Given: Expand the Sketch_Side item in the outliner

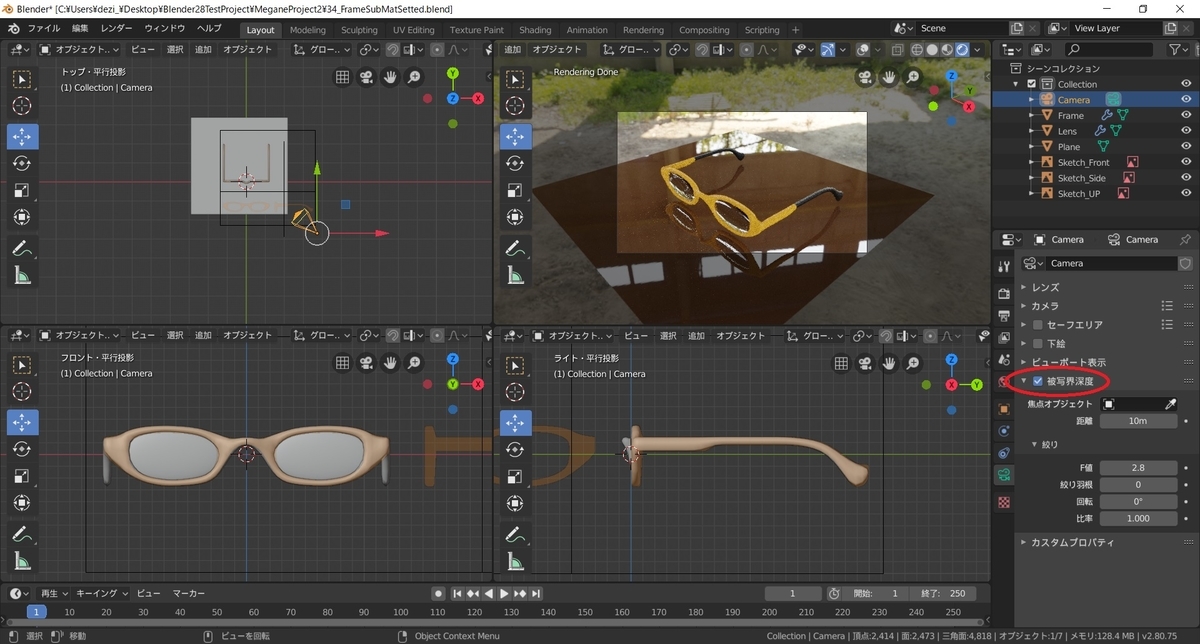Looking at the screenshot, I should (x=1031, y=178).
